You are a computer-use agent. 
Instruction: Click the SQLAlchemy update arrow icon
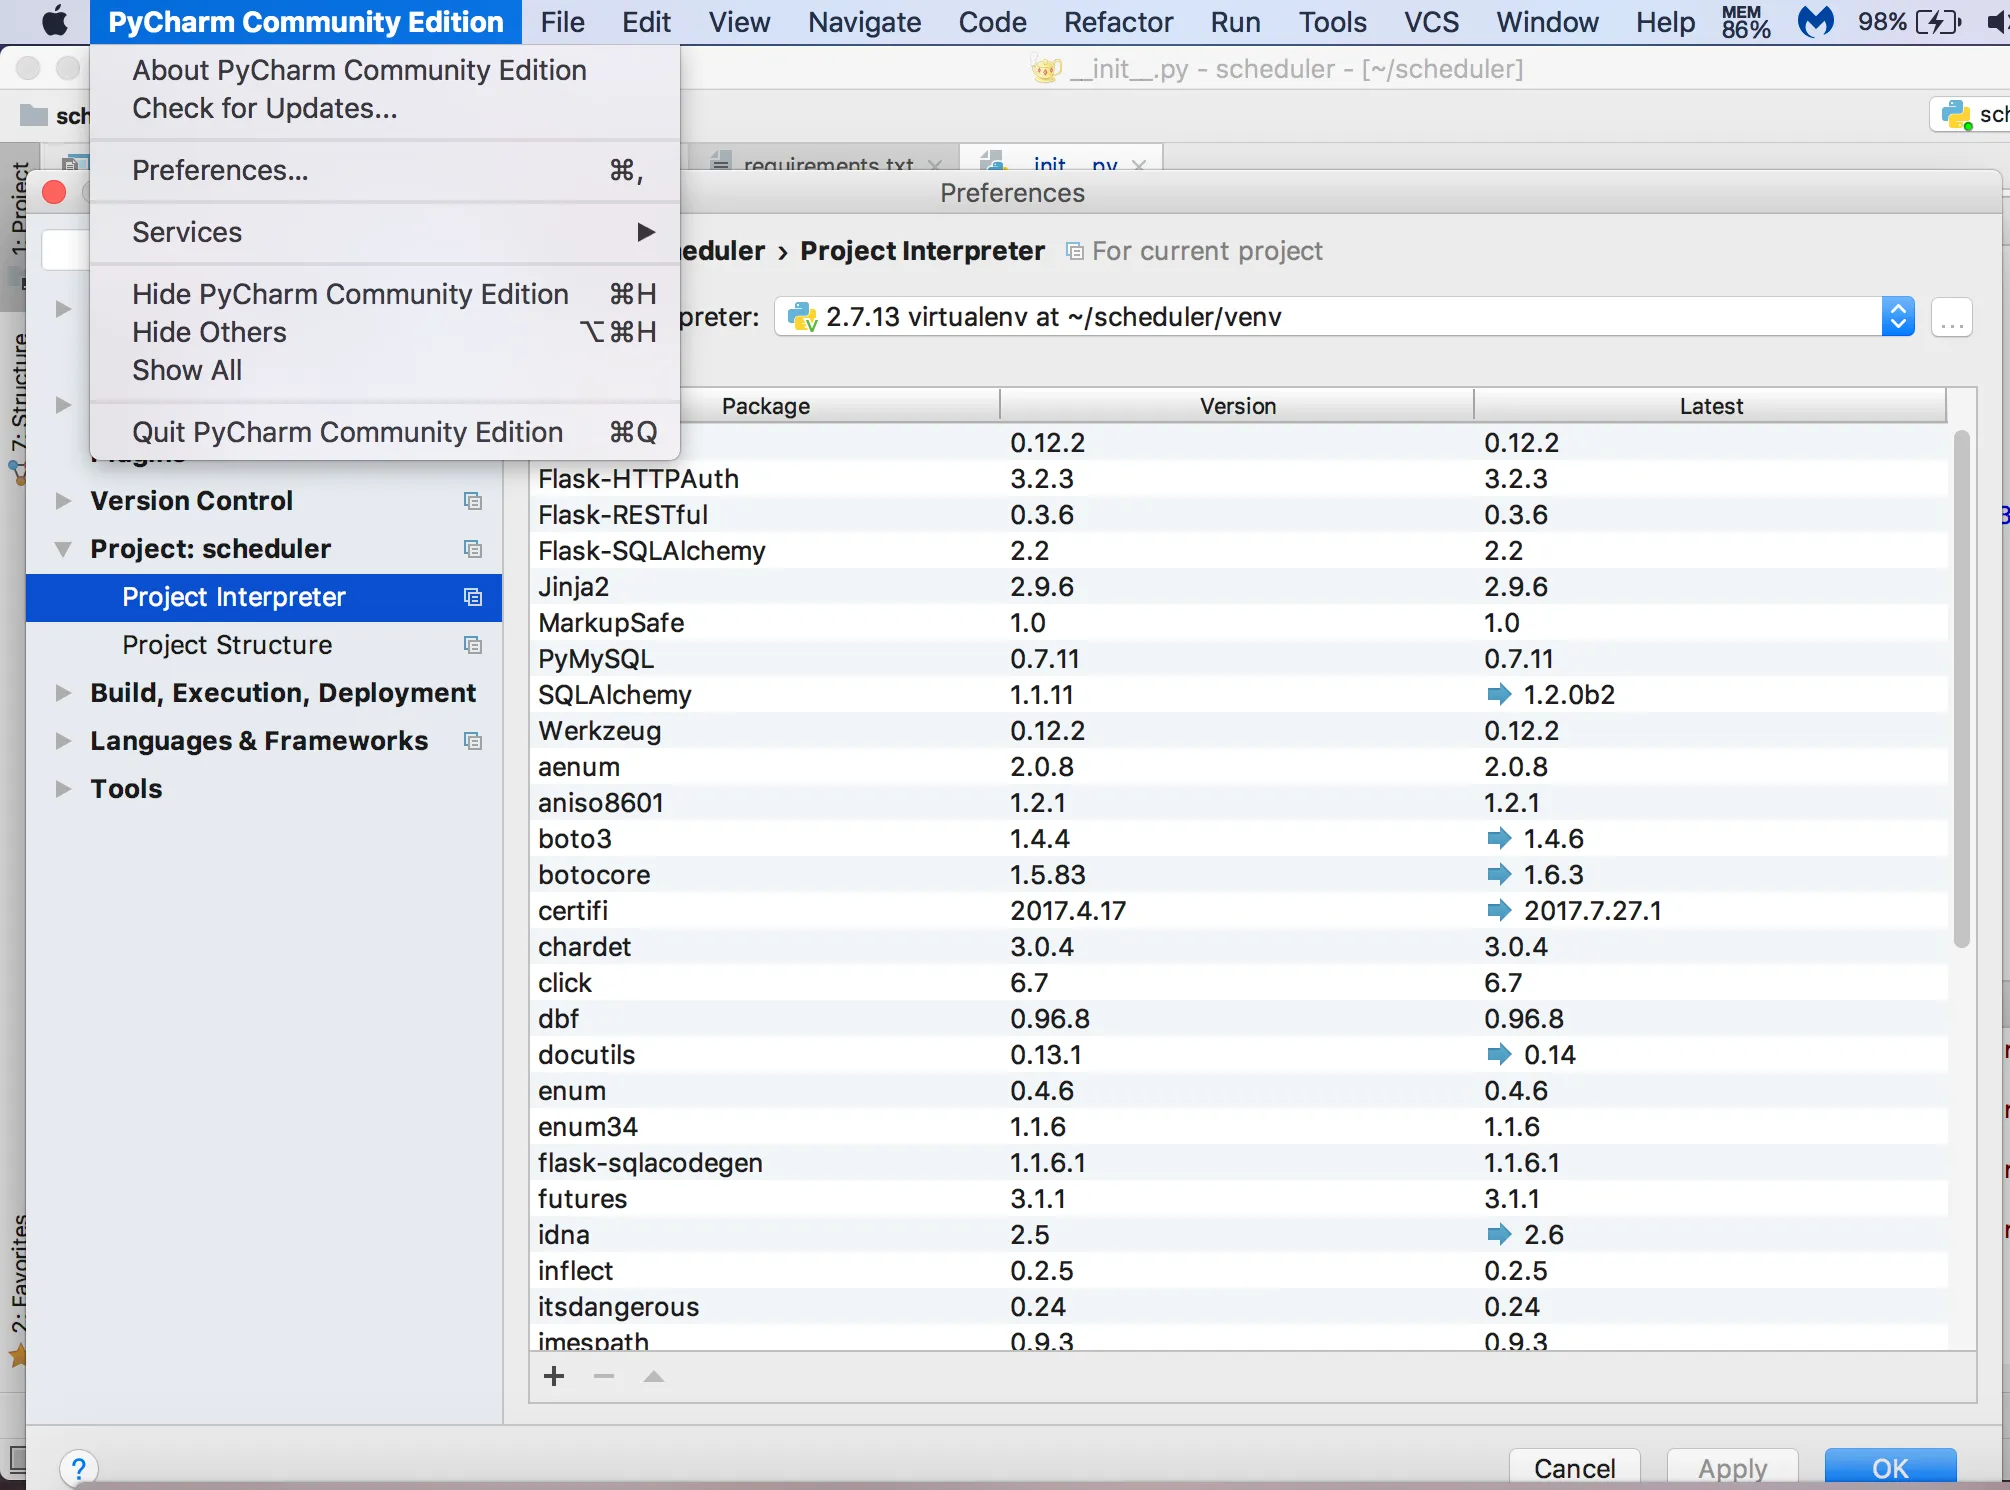click(x=1498, y=694)
